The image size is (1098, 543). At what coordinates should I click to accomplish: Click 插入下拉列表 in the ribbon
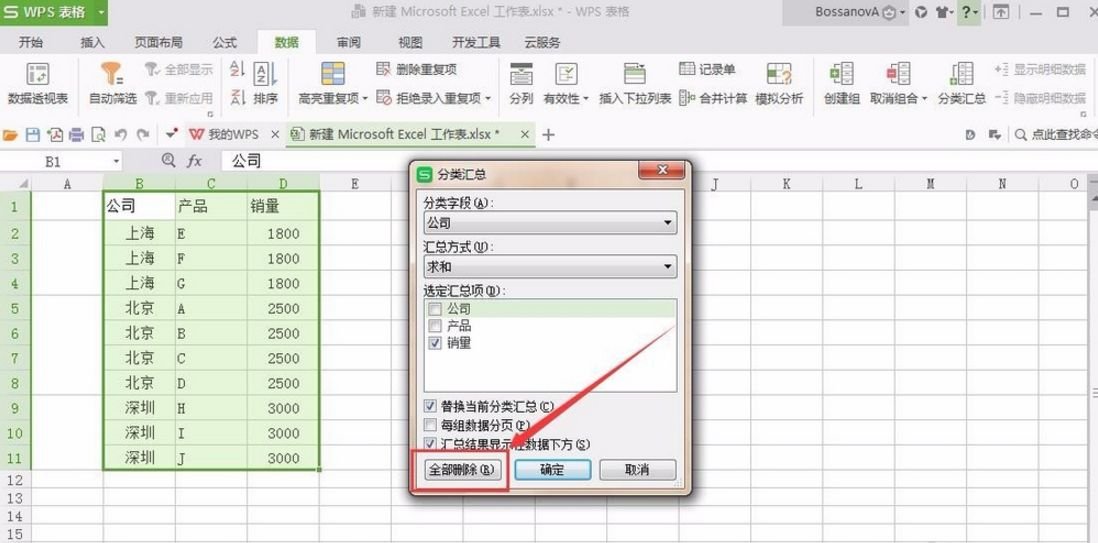[635, 83]
